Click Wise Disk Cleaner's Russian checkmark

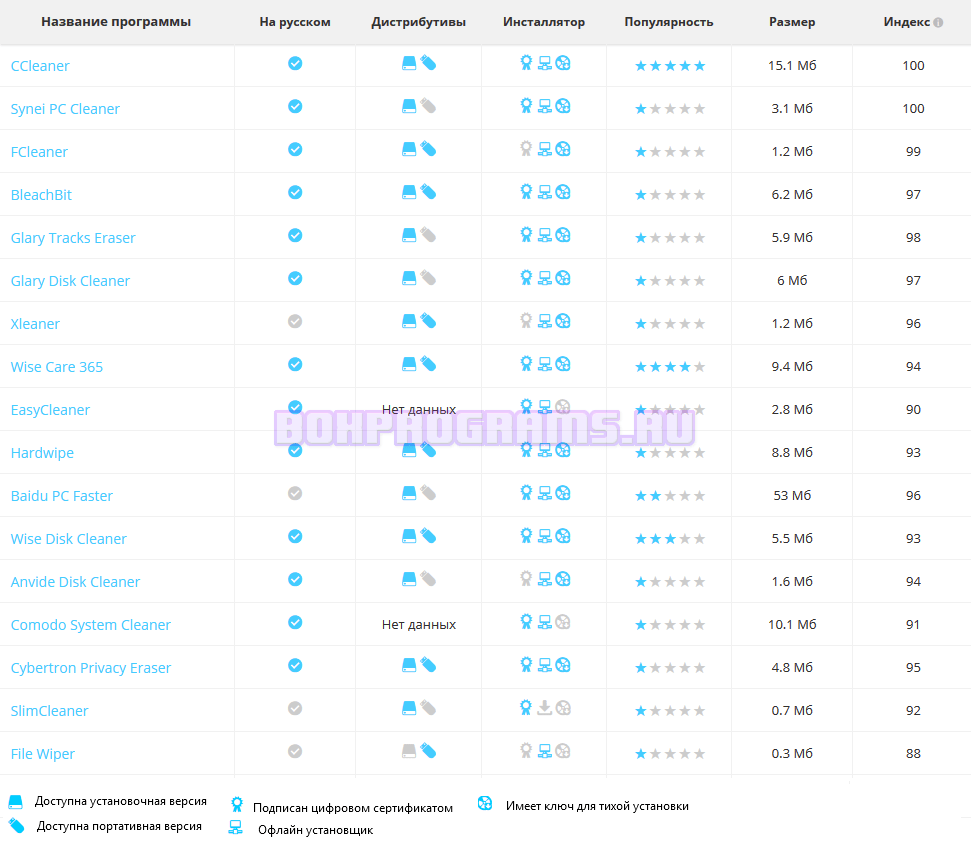tap(295, 536)
